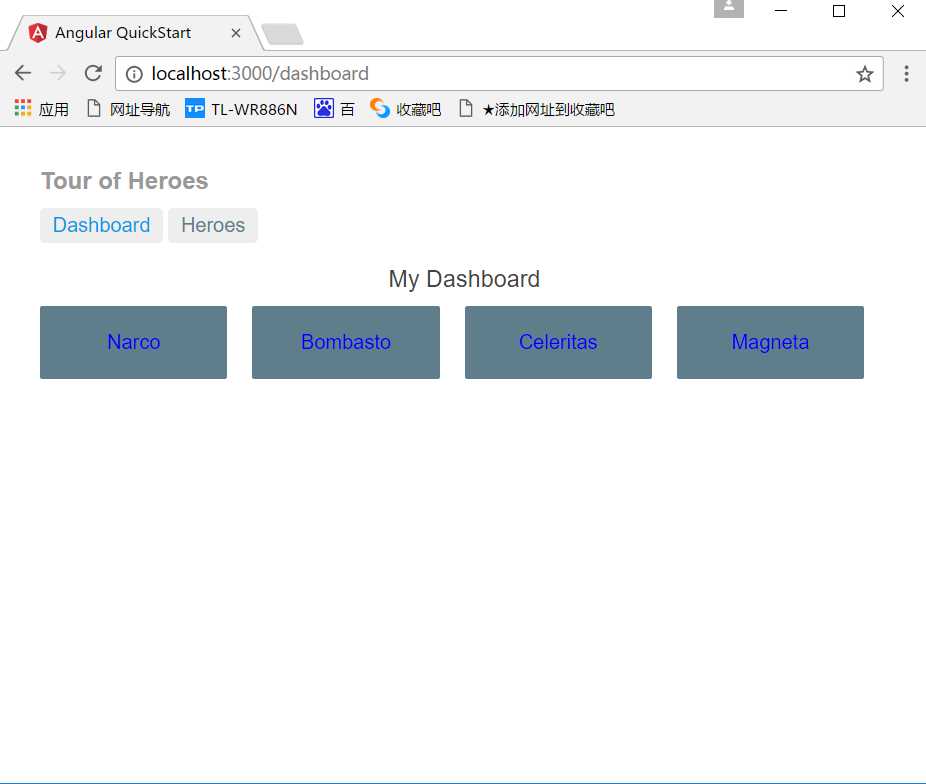The image size is (926, 784).
Task: Minimize the Chrome window
Action: [x=781, y=11]
